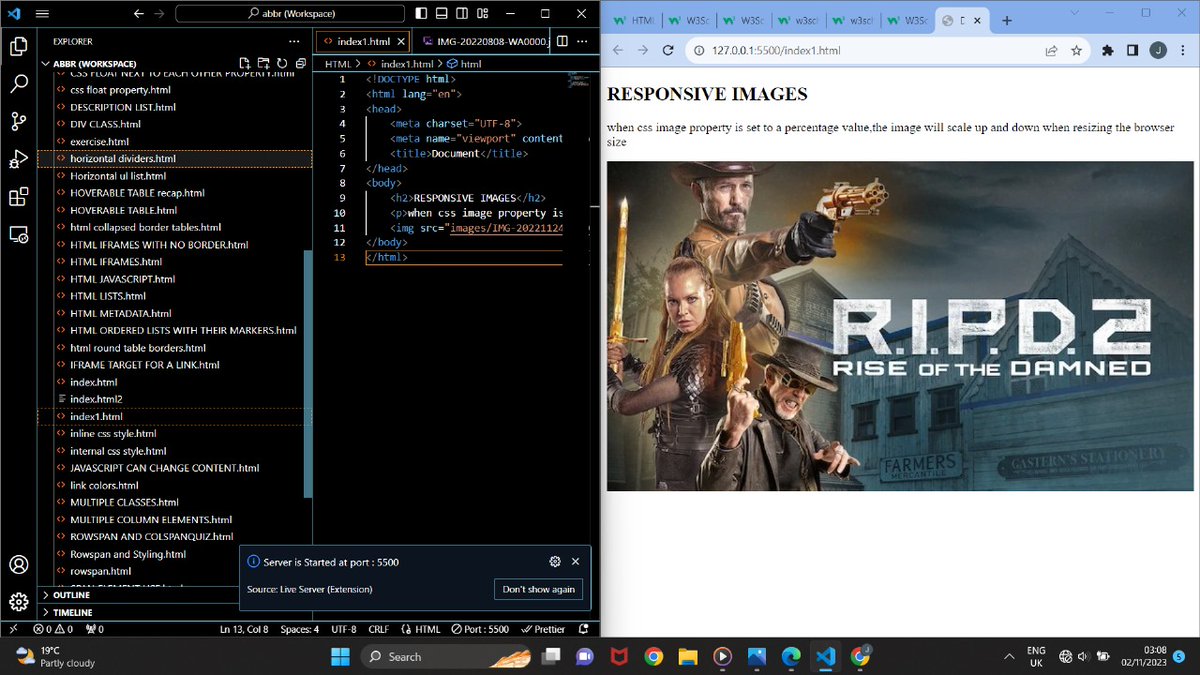
Task: Collapse the ABBR (WORKSPACE) section
Action: pyautogui.click(x=96, y=63)
